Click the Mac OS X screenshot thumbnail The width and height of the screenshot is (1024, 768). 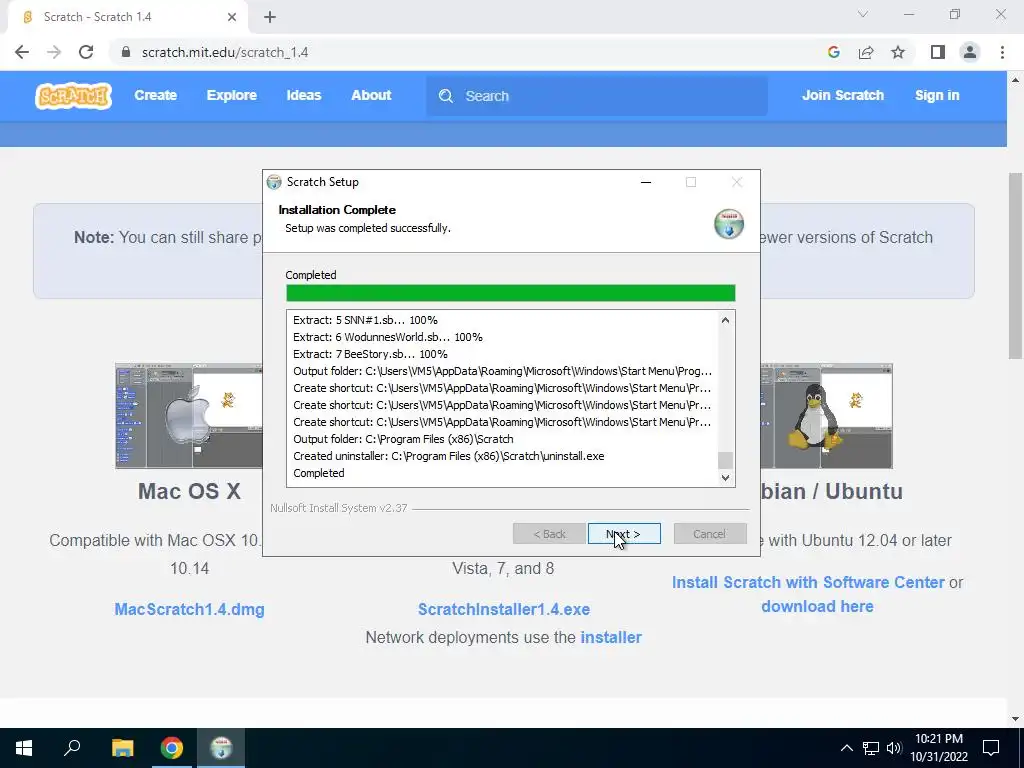click(189, 416)
